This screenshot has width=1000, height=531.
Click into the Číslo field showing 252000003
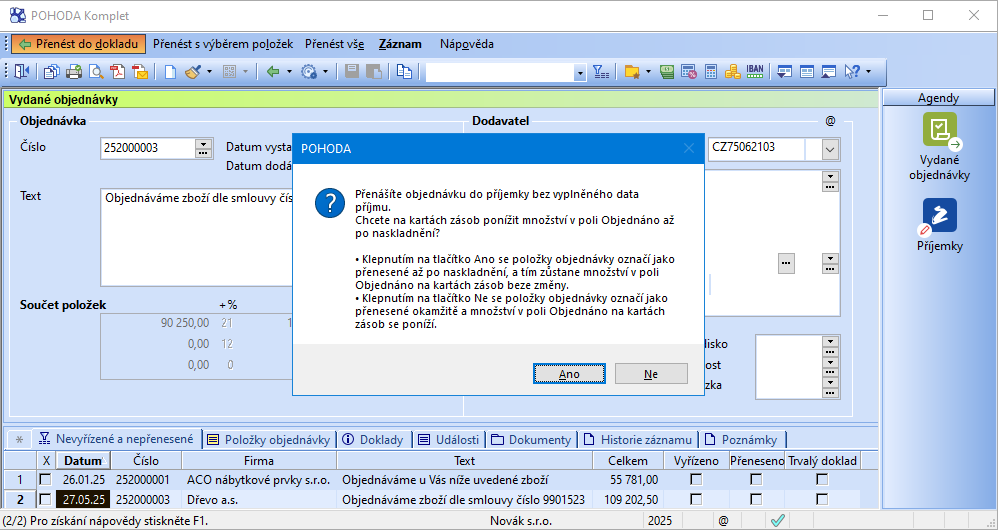click(148, 148)
